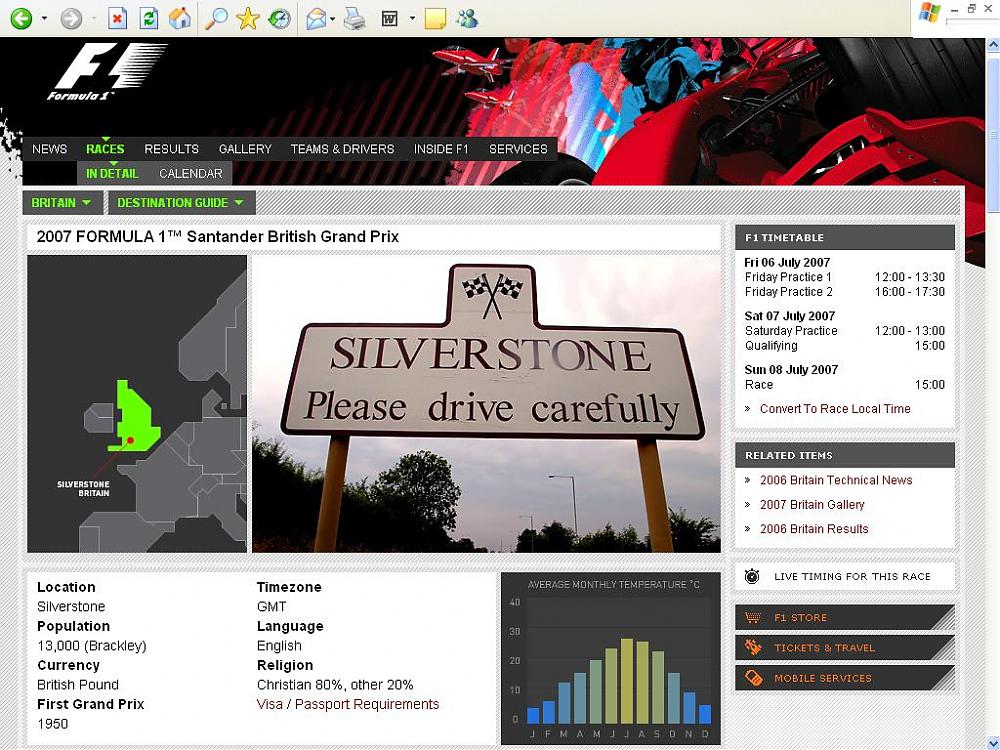This screenshot has width=1000, height=750.
Task: Click the Christian 80%, other 20% text
Action: point(335,684)
